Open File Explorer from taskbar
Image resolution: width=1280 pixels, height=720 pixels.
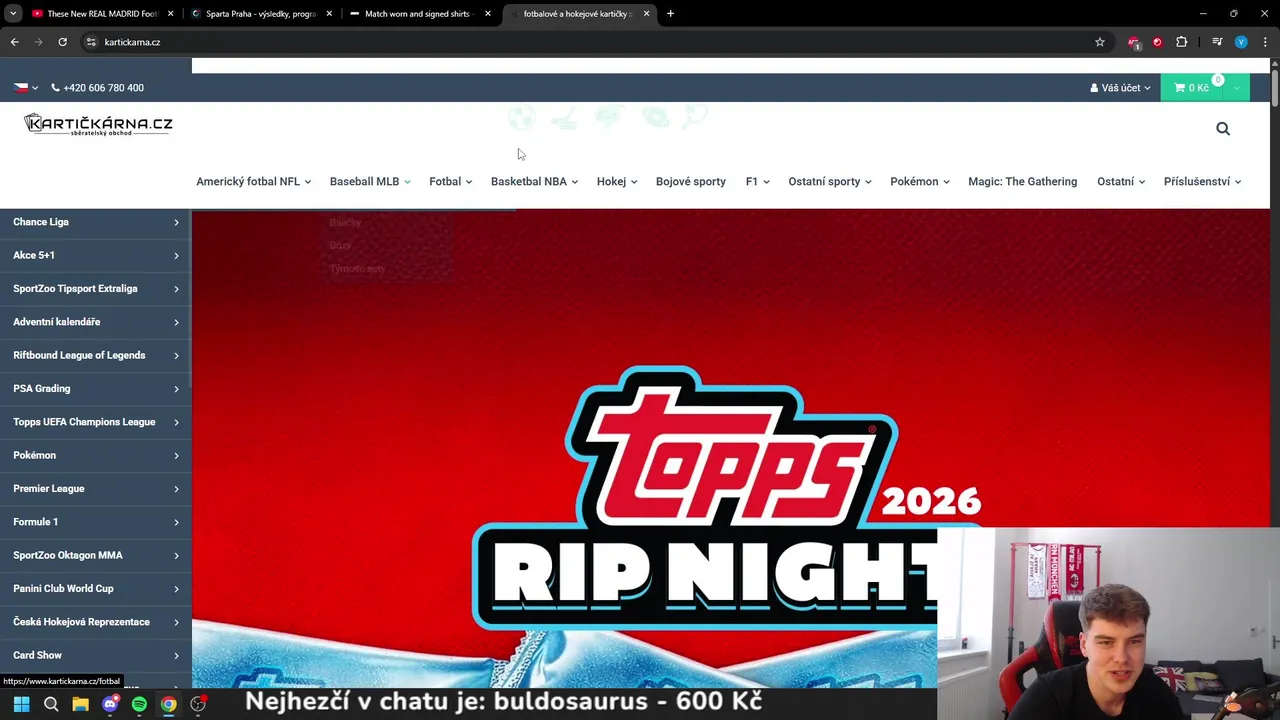[80, 704]
